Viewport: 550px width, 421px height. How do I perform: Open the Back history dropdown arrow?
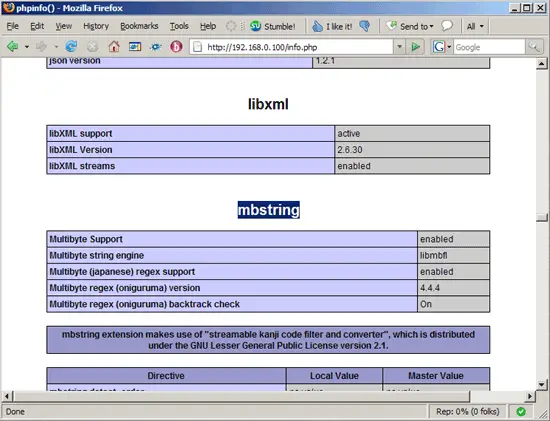pos(27,47)
